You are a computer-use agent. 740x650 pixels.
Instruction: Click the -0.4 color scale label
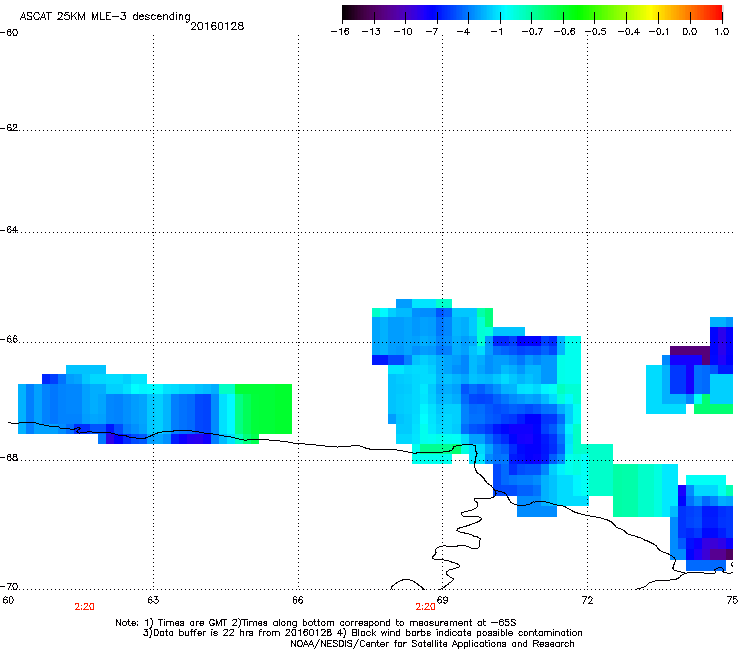(629, 32)
